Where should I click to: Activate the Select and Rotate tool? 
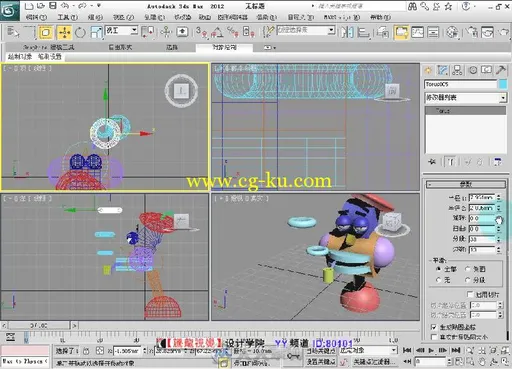[x=80, y=32]
